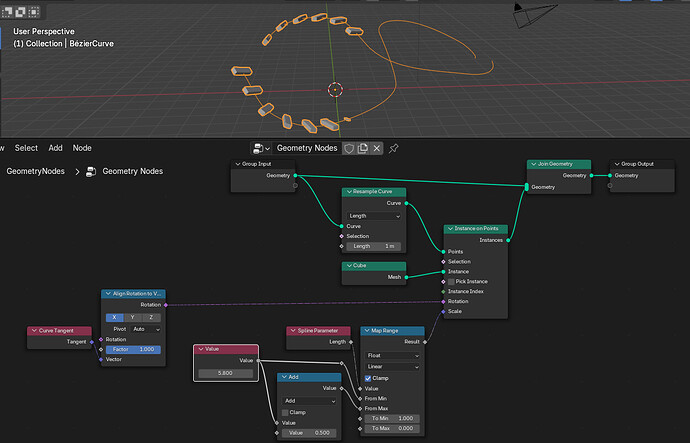The height and width of the screenshot is (443, 690).
Task: Collapse the Resample Curve node
Action: coord(349,192)
